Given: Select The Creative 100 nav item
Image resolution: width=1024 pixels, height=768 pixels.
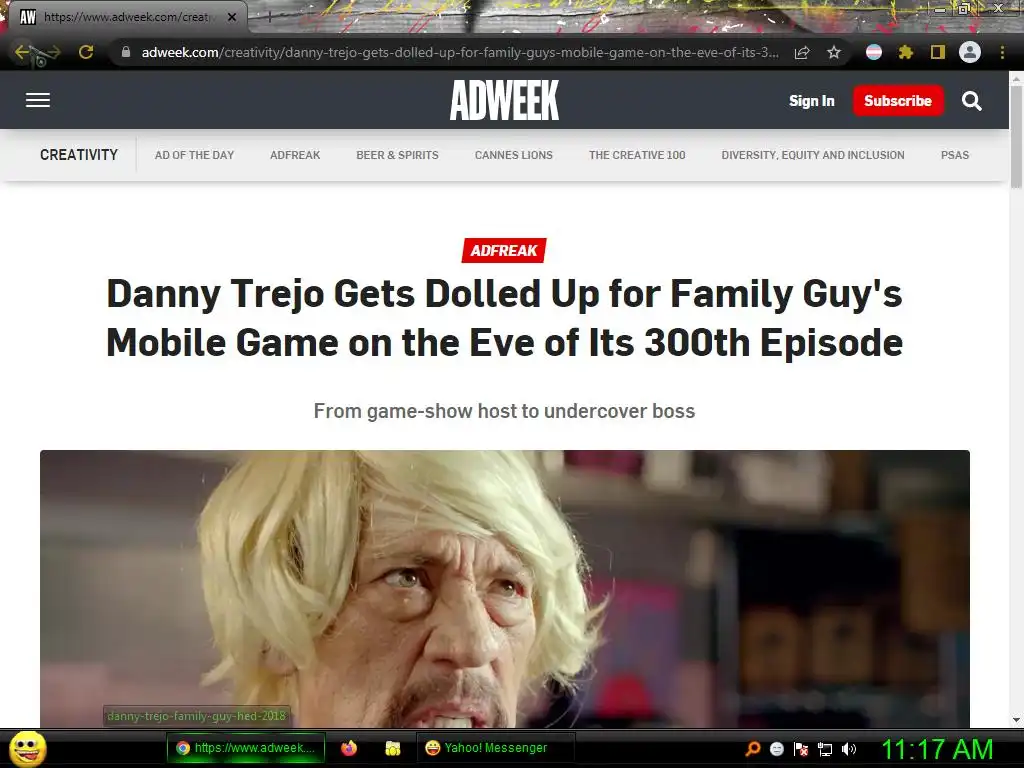Looking at the screenshot, I should tap(637, 155).
